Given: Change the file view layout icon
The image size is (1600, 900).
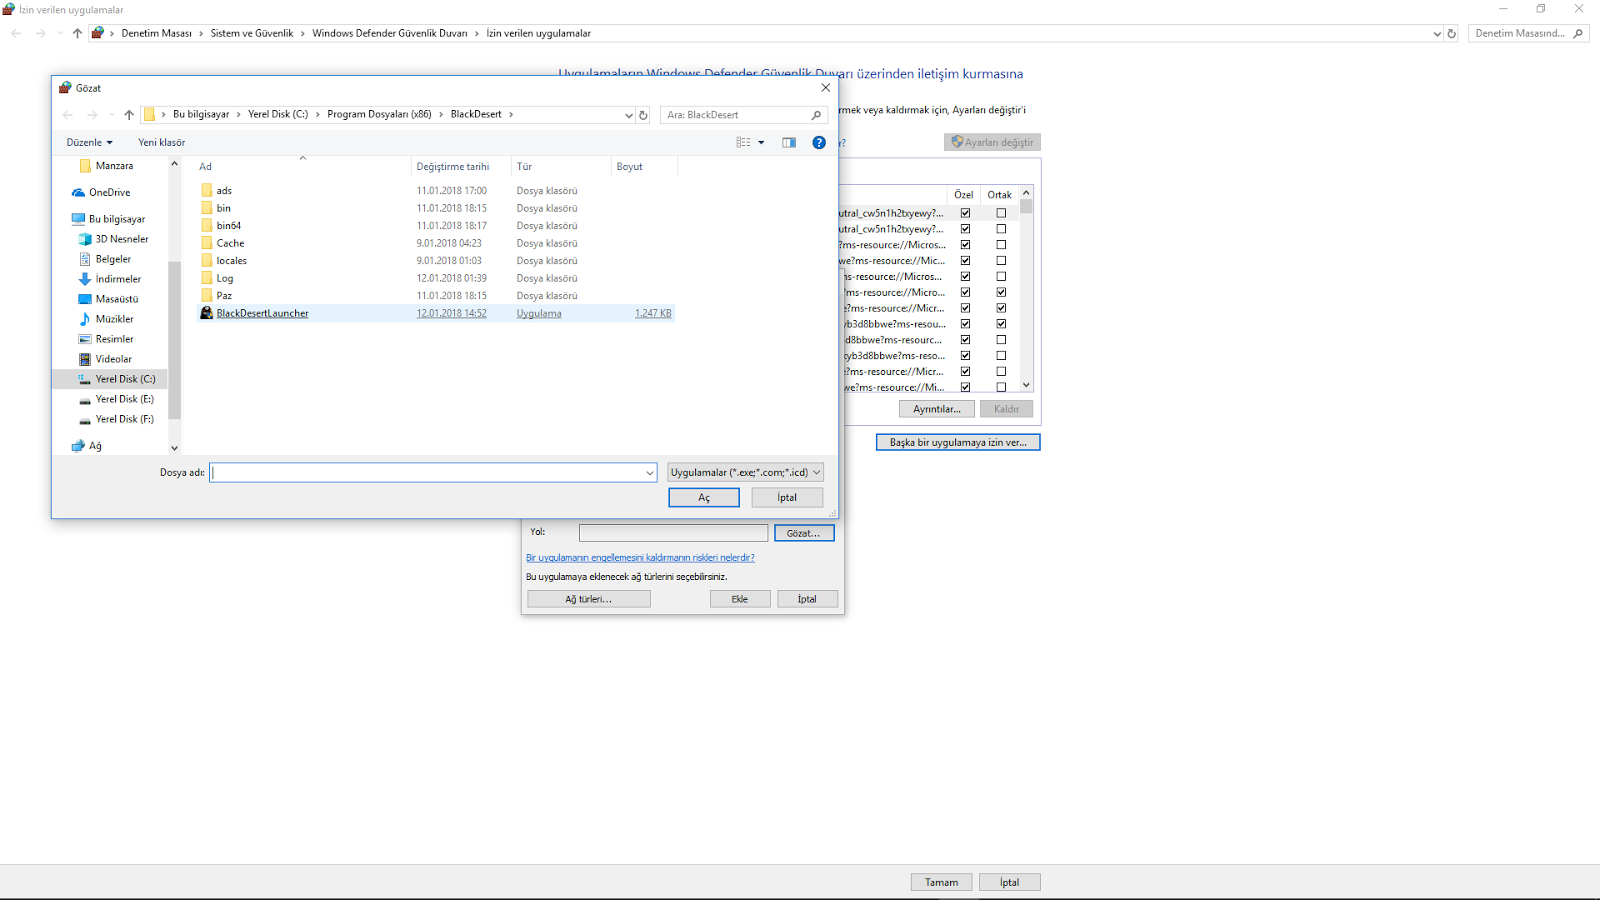Looking at the screenshot, I should [x=743, y=143].
